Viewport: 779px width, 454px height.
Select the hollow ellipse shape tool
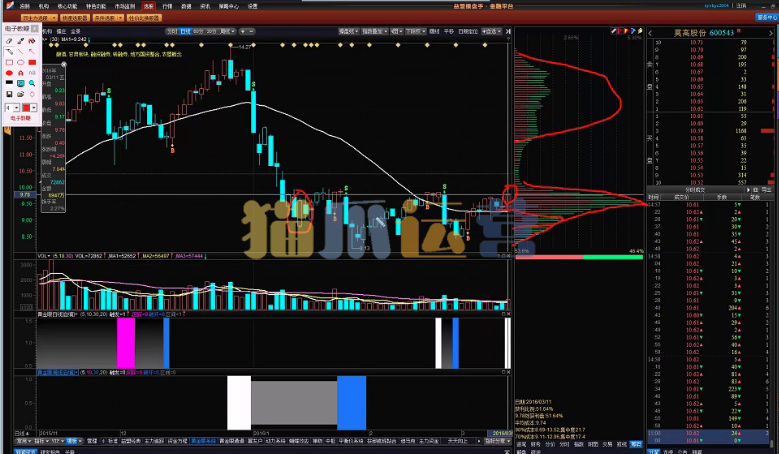click(x=21, y=63)
